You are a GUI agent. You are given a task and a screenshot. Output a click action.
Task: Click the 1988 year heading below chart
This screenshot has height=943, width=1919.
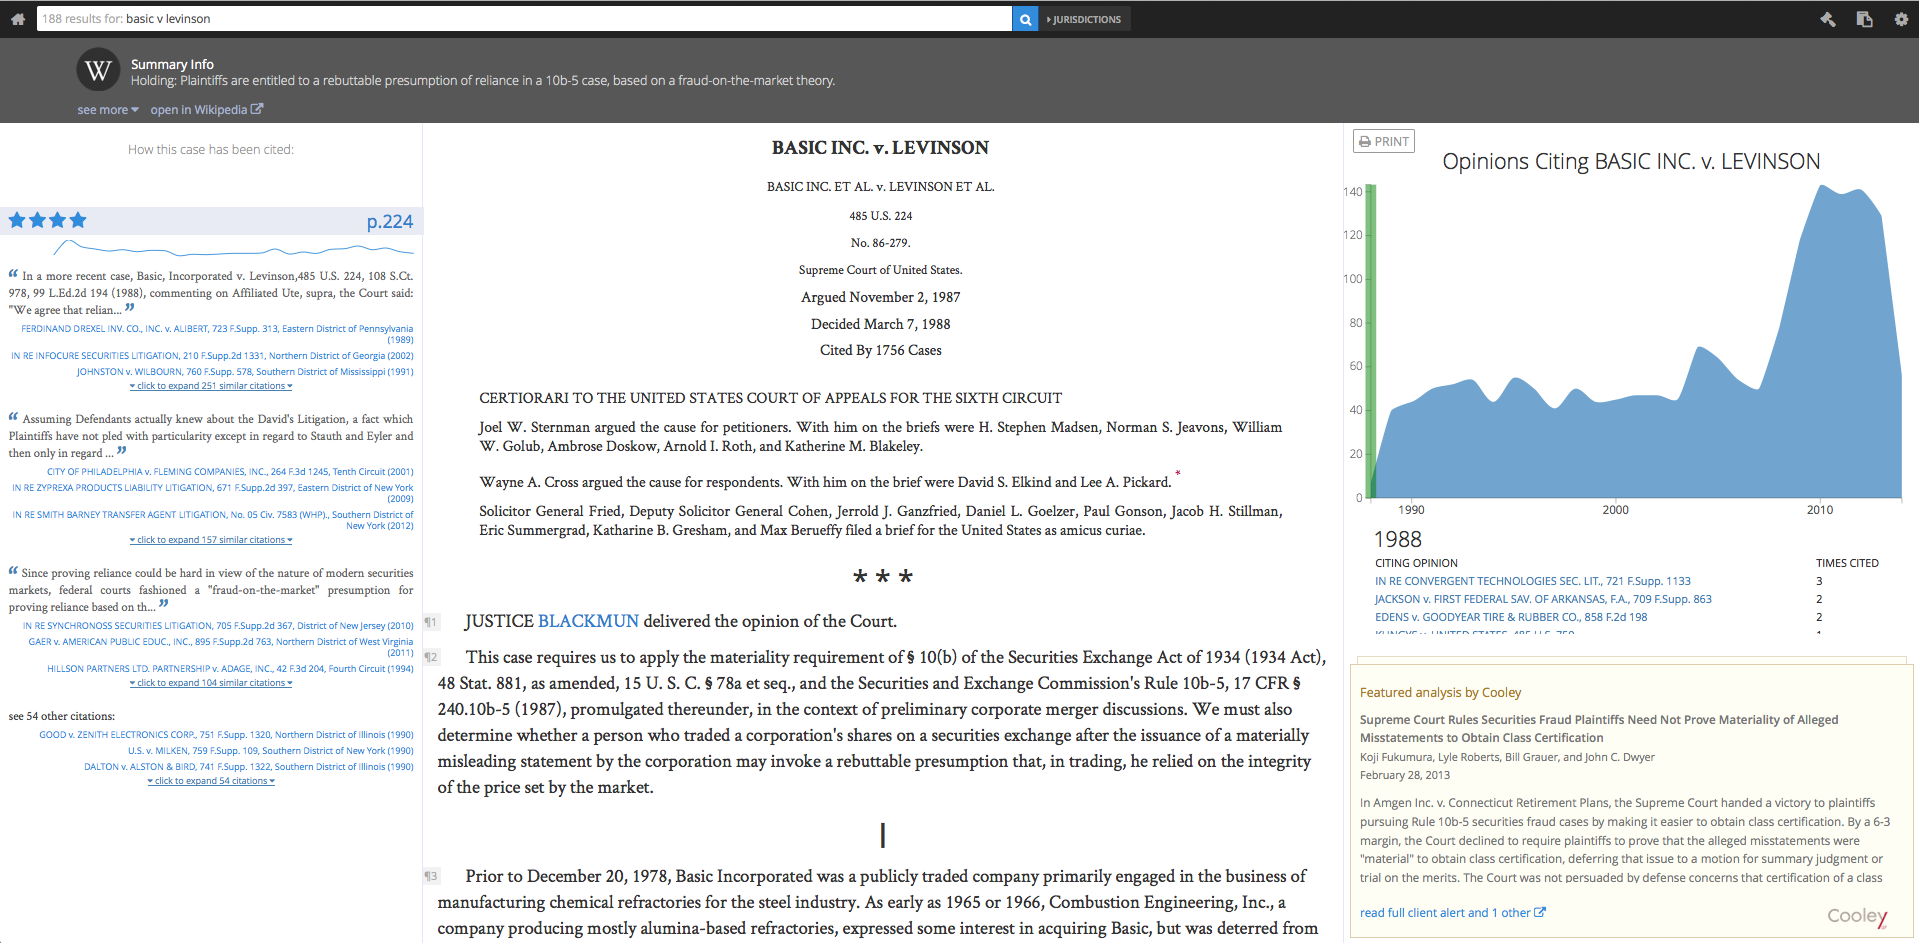(1398, 539)
